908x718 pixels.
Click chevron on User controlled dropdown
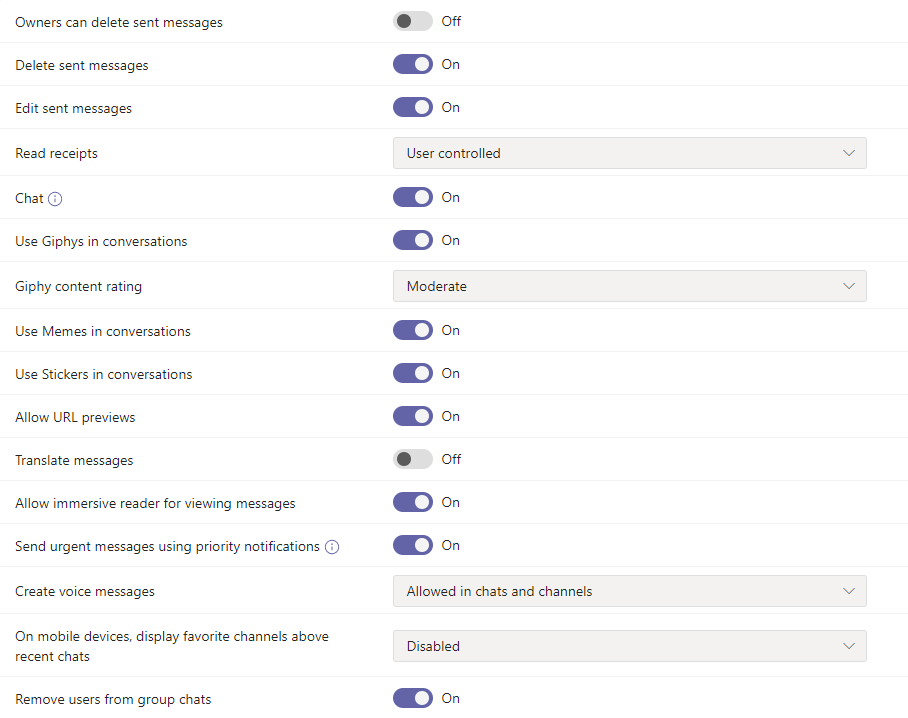click(849, 153)
